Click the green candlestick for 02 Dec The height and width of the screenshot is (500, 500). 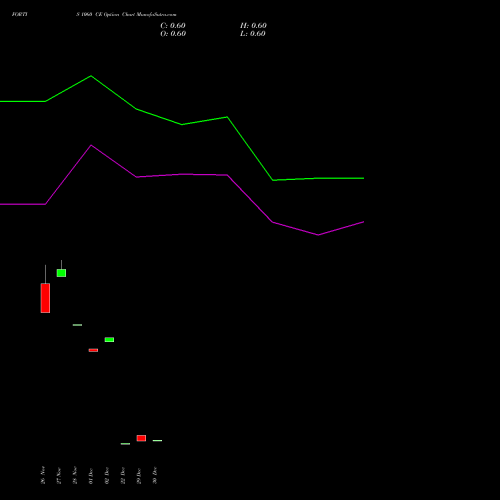tap(109, 340)
